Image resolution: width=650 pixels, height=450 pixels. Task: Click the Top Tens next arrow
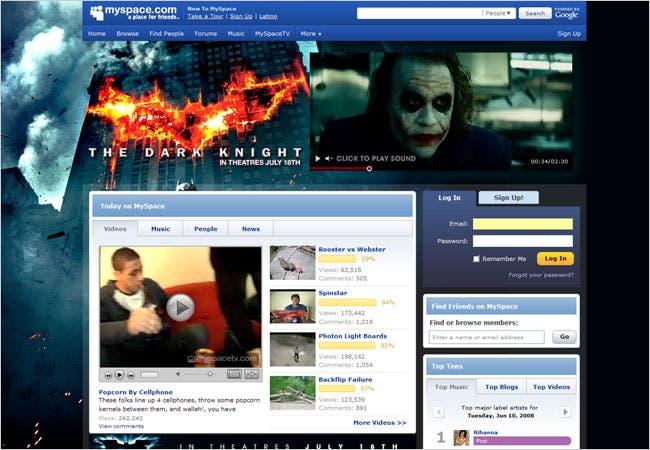pos(565,412)
